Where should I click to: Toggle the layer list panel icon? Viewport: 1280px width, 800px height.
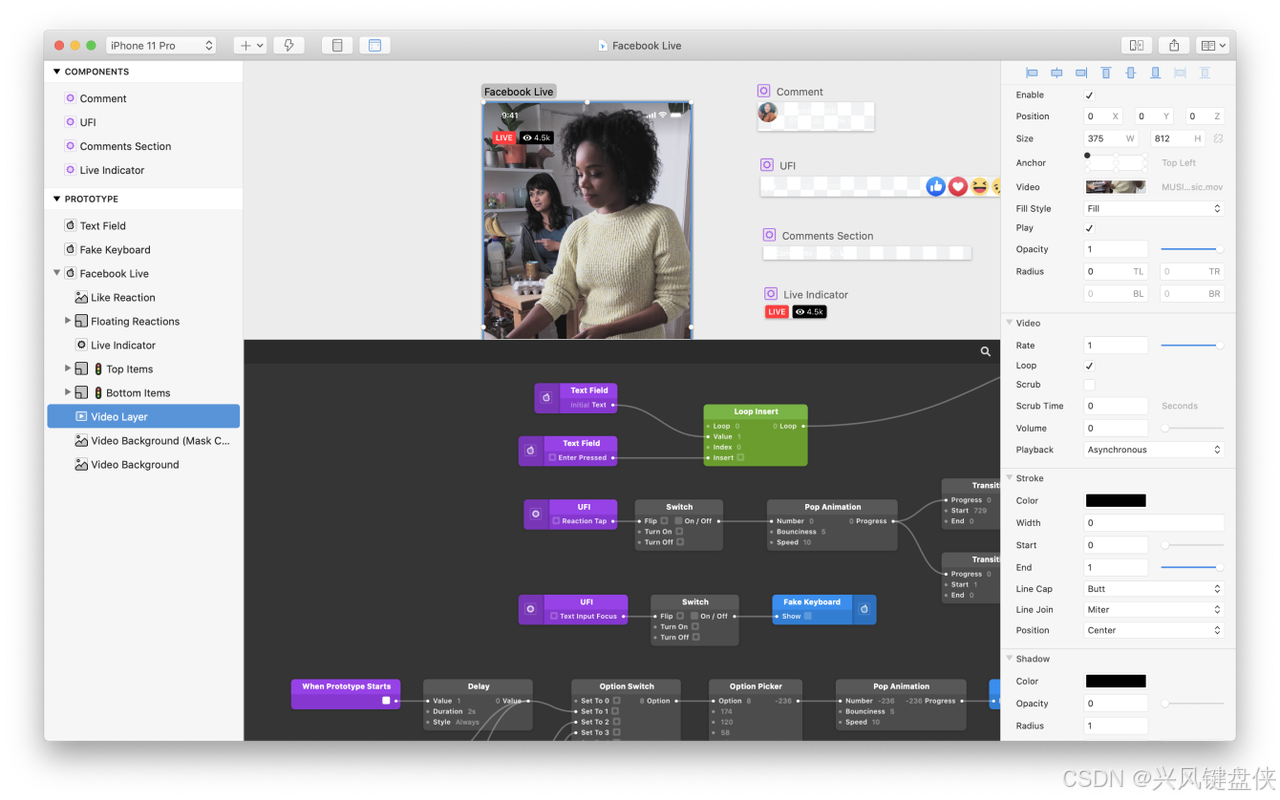click(x=337, y=45)
